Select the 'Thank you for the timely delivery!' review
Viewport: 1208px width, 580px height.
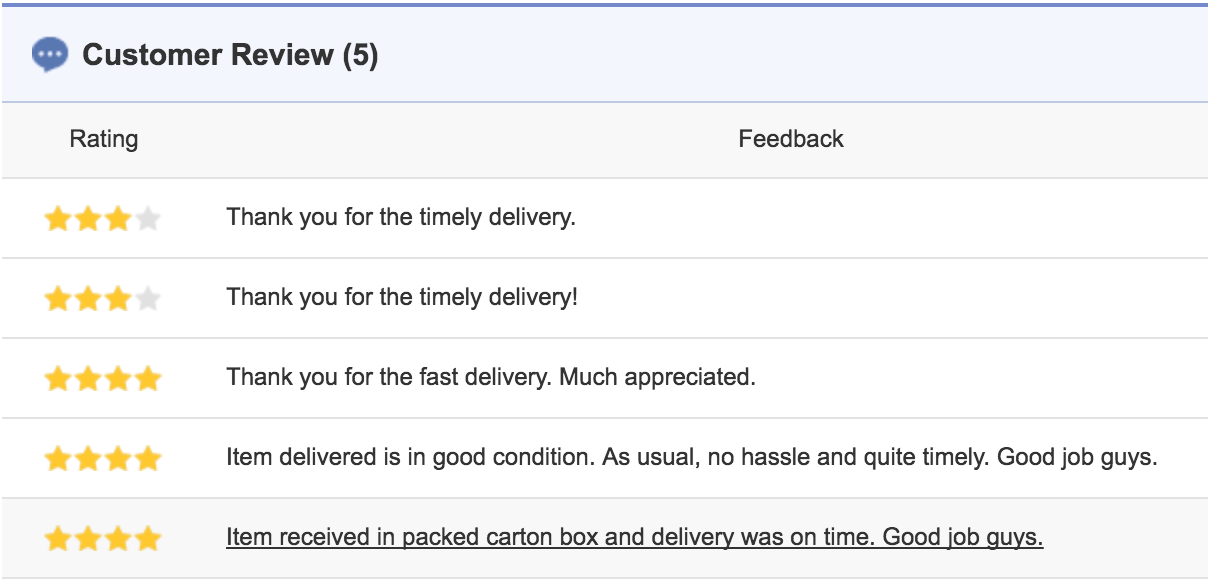402,297
